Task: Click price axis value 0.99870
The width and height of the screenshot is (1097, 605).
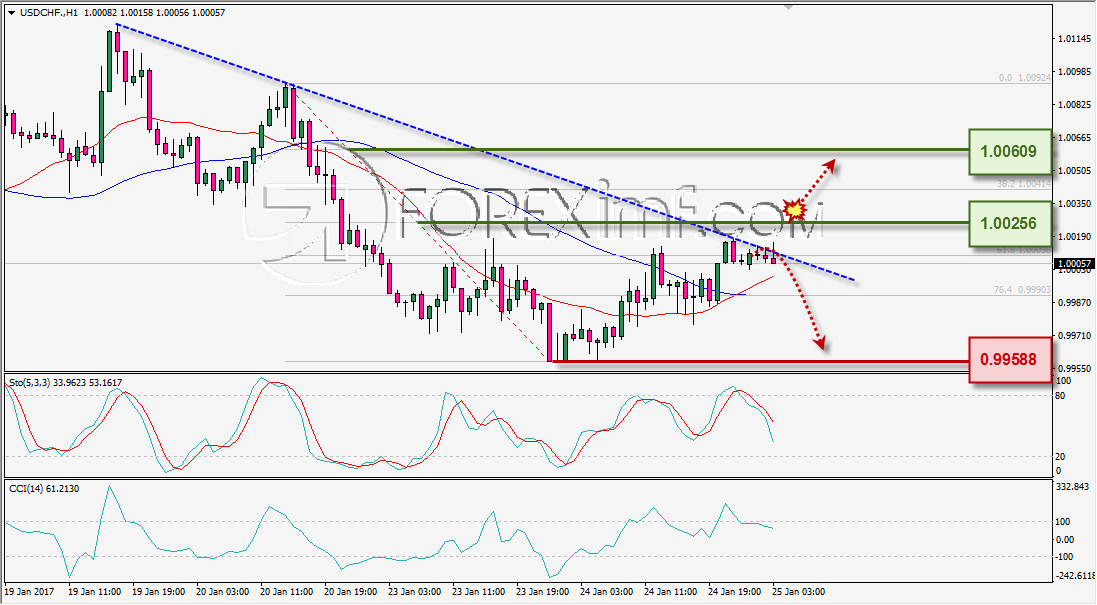Action: (1075, 303)
